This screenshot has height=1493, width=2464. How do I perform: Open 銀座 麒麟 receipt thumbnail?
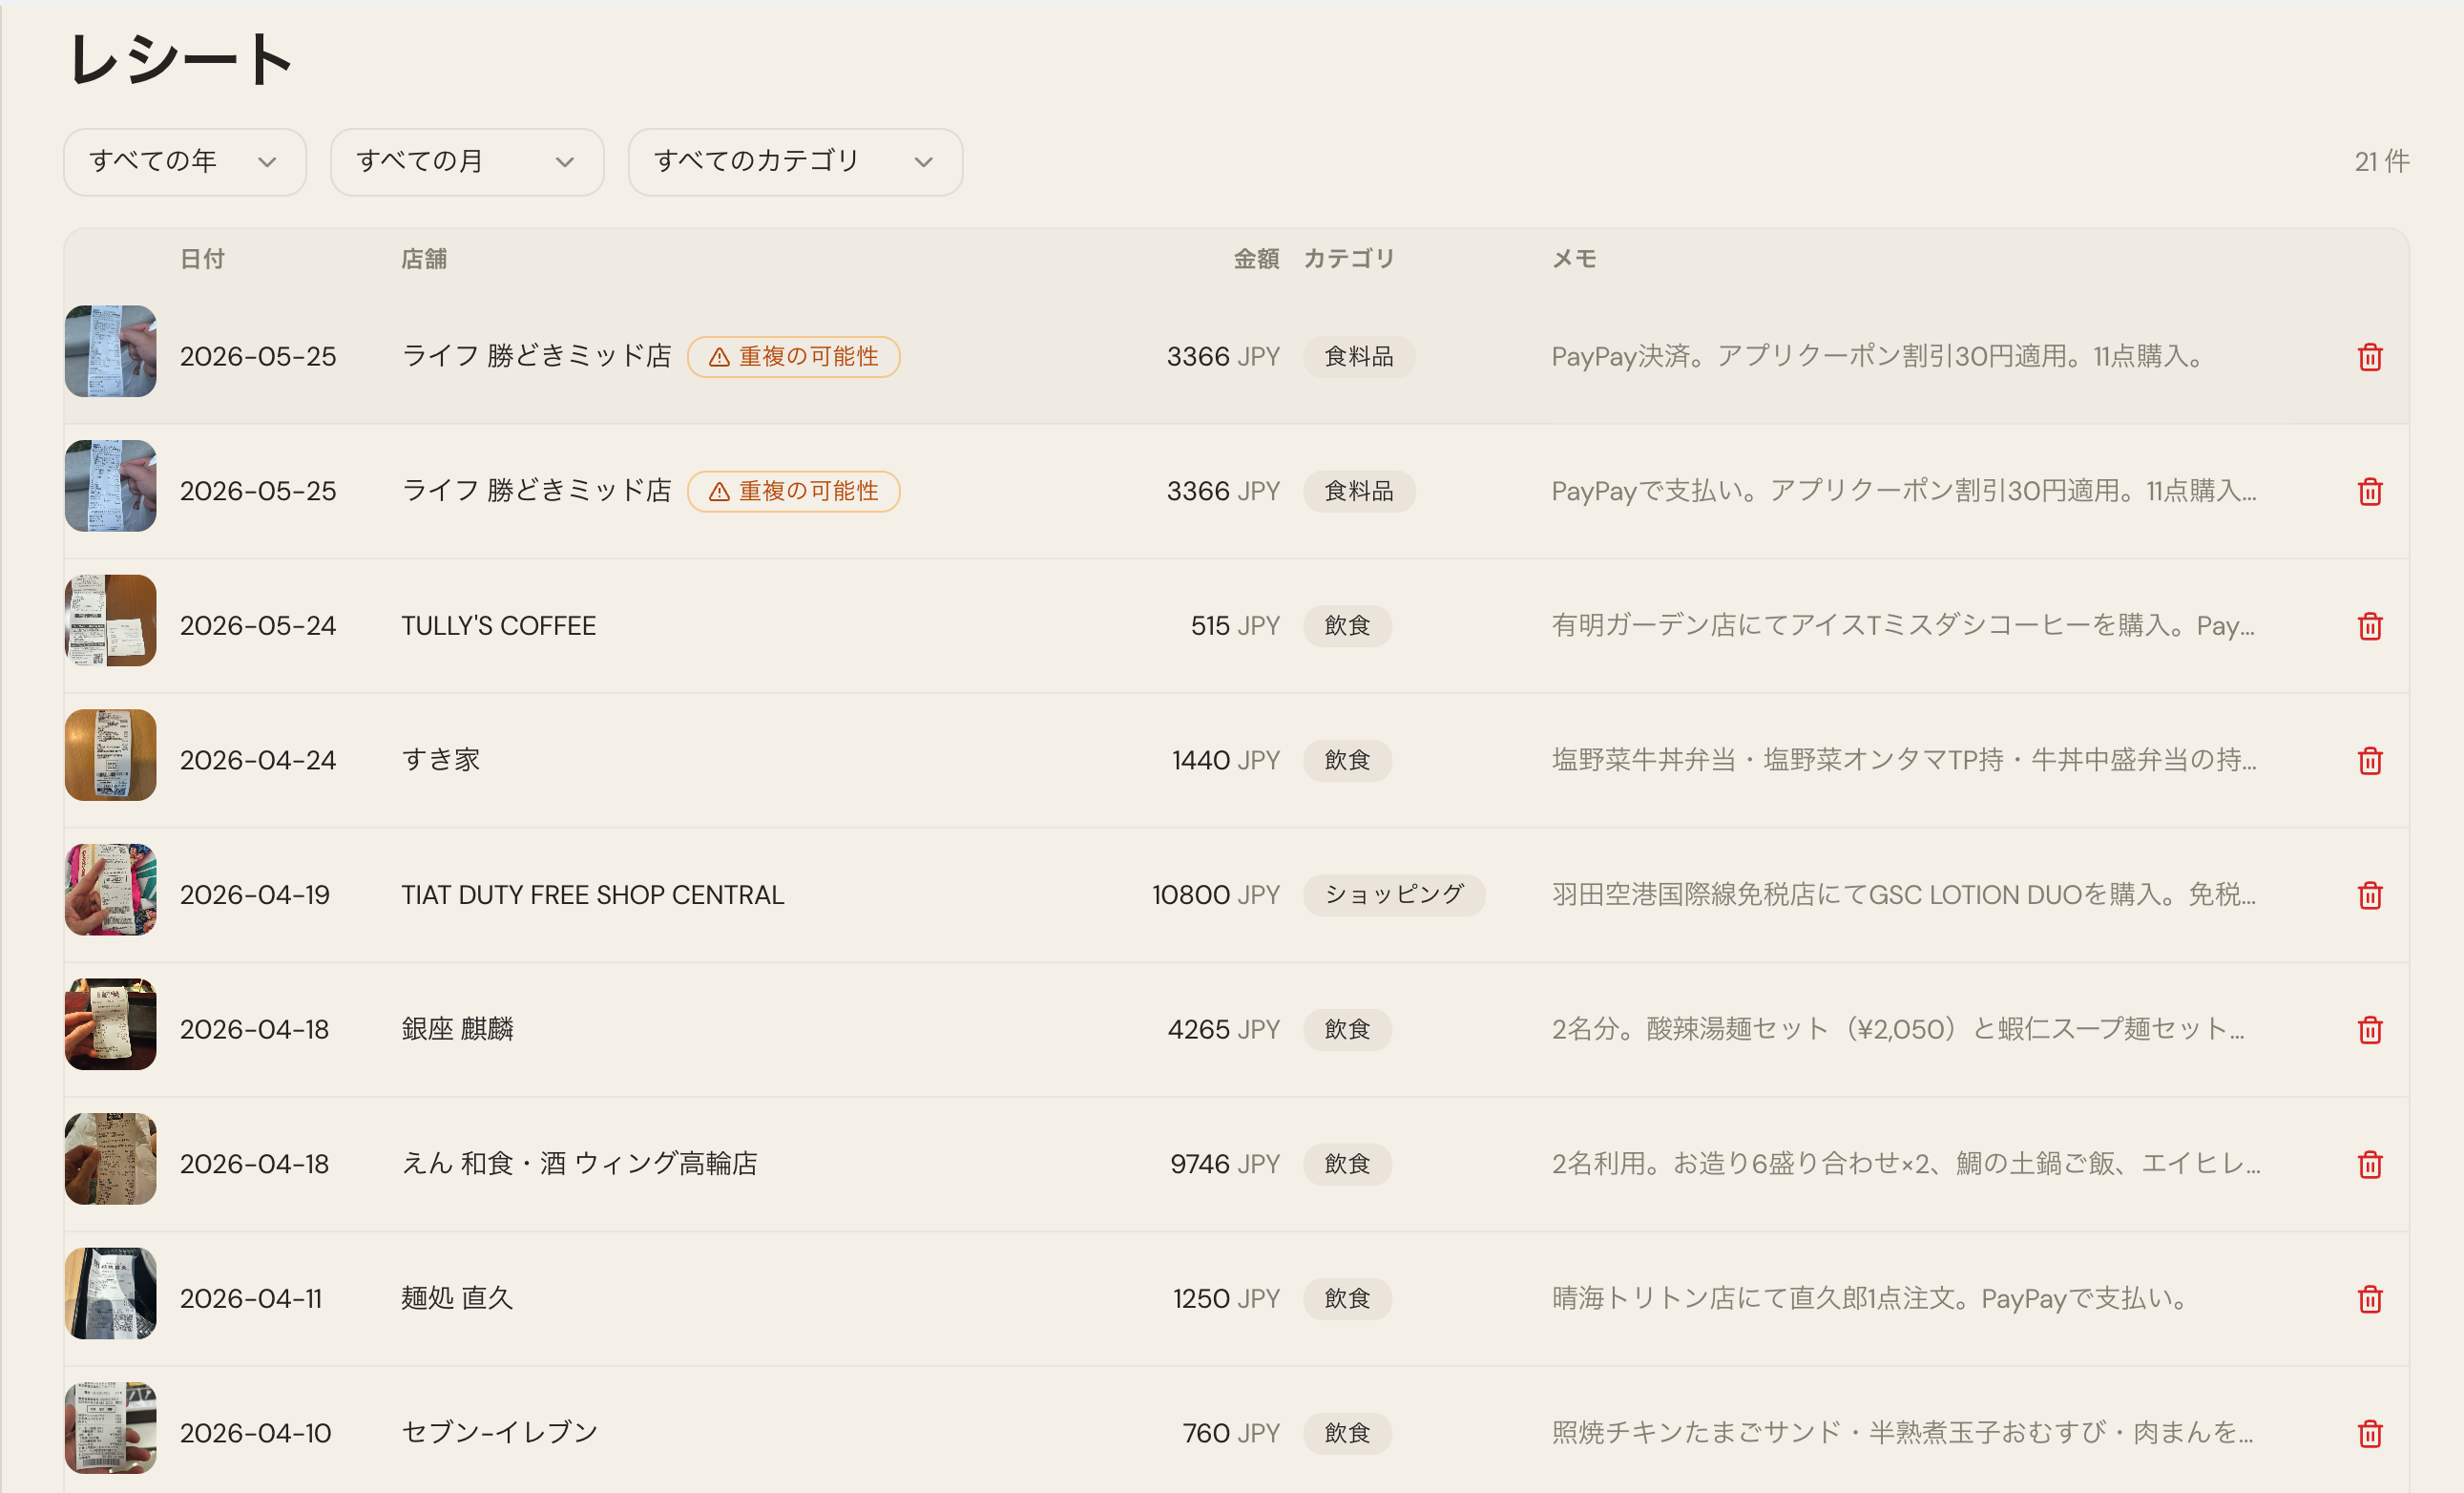[111, 1024]
